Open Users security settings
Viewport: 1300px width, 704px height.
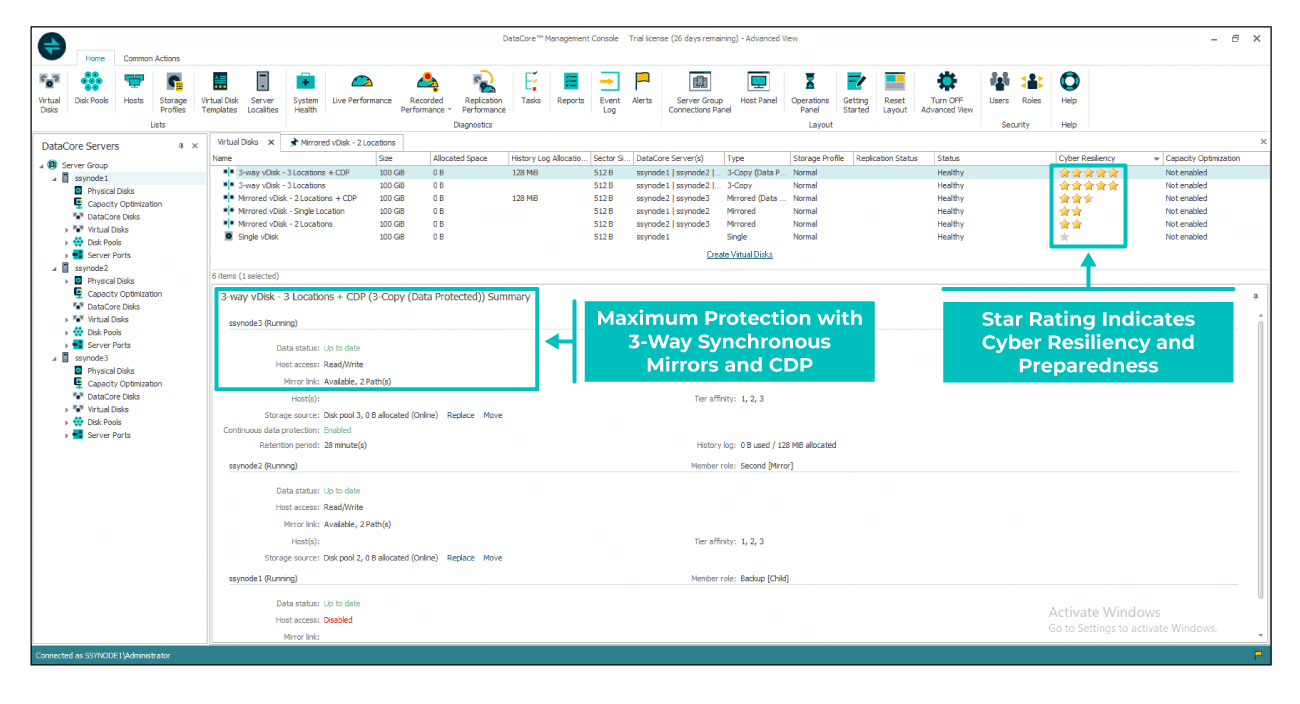tap(999, 88)
